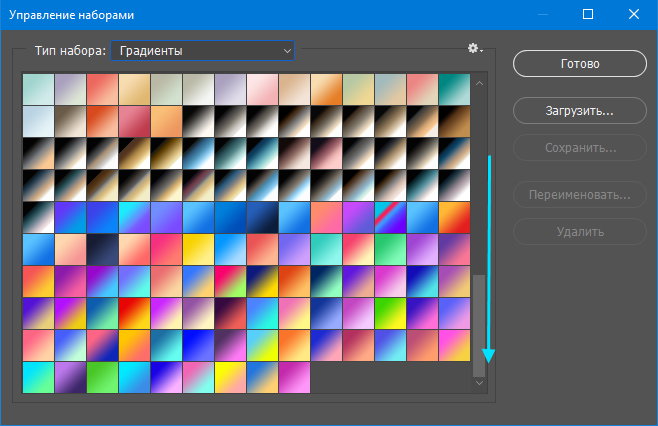Open the Тип набора dropdown showing Градиенты
This screenshot has height=426, width=658.
(x=203, y=51)
